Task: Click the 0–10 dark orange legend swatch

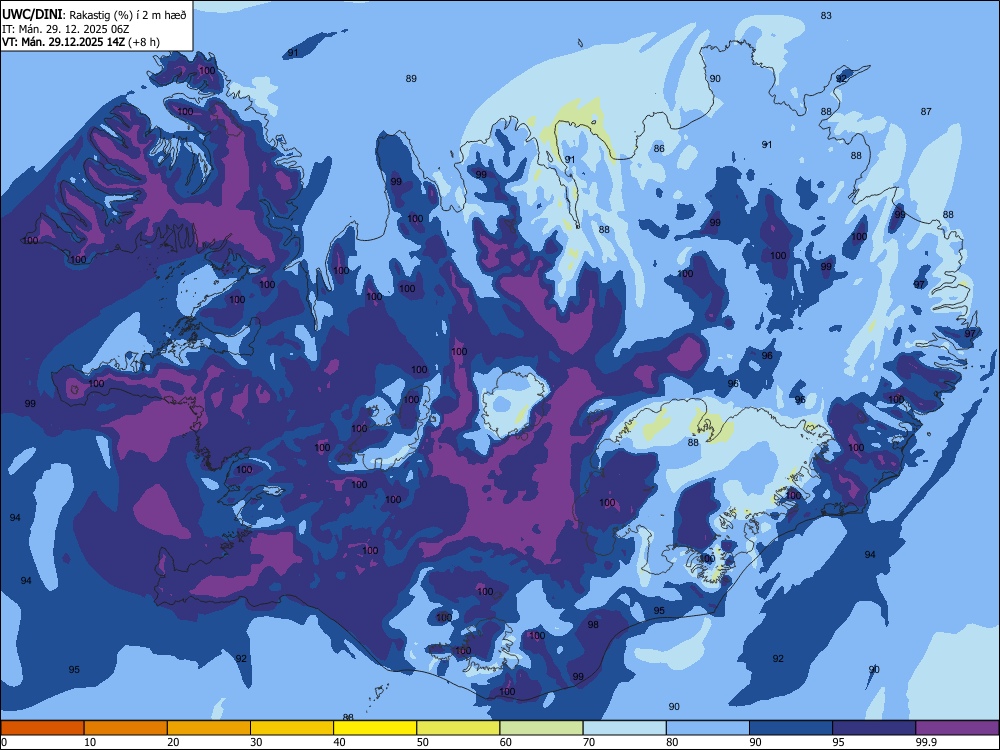Action: (42, 728)
